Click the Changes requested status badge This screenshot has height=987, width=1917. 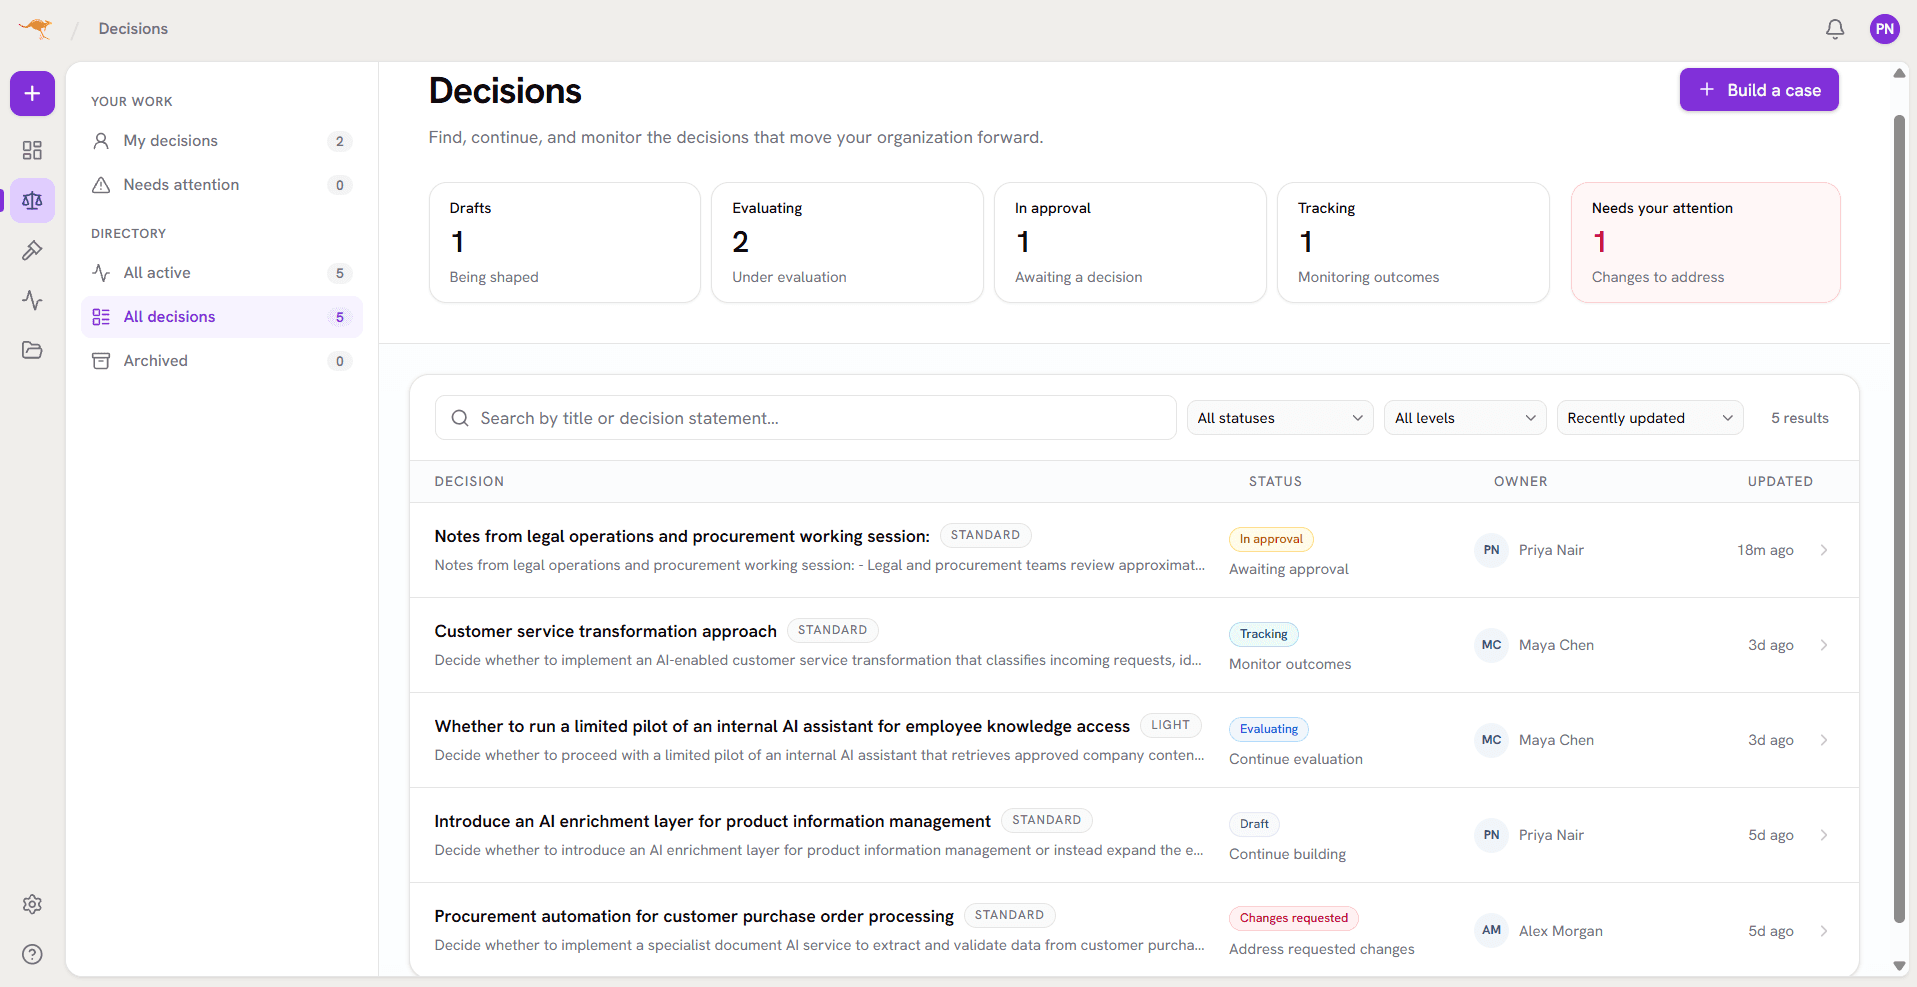1294,918
